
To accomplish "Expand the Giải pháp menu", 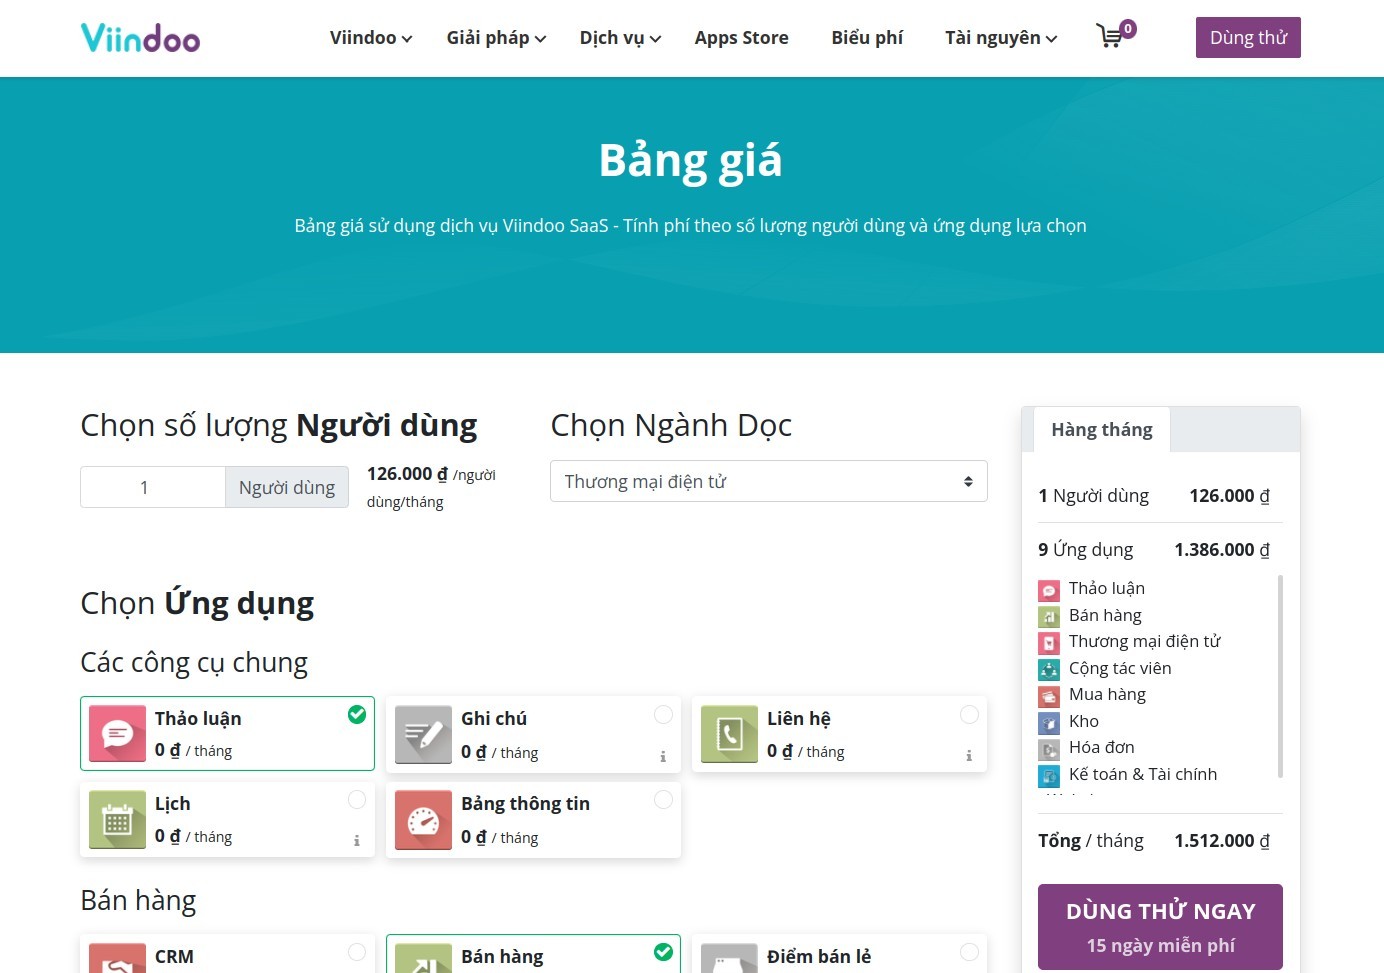I will pyautogui.click(x=496, y=38).
